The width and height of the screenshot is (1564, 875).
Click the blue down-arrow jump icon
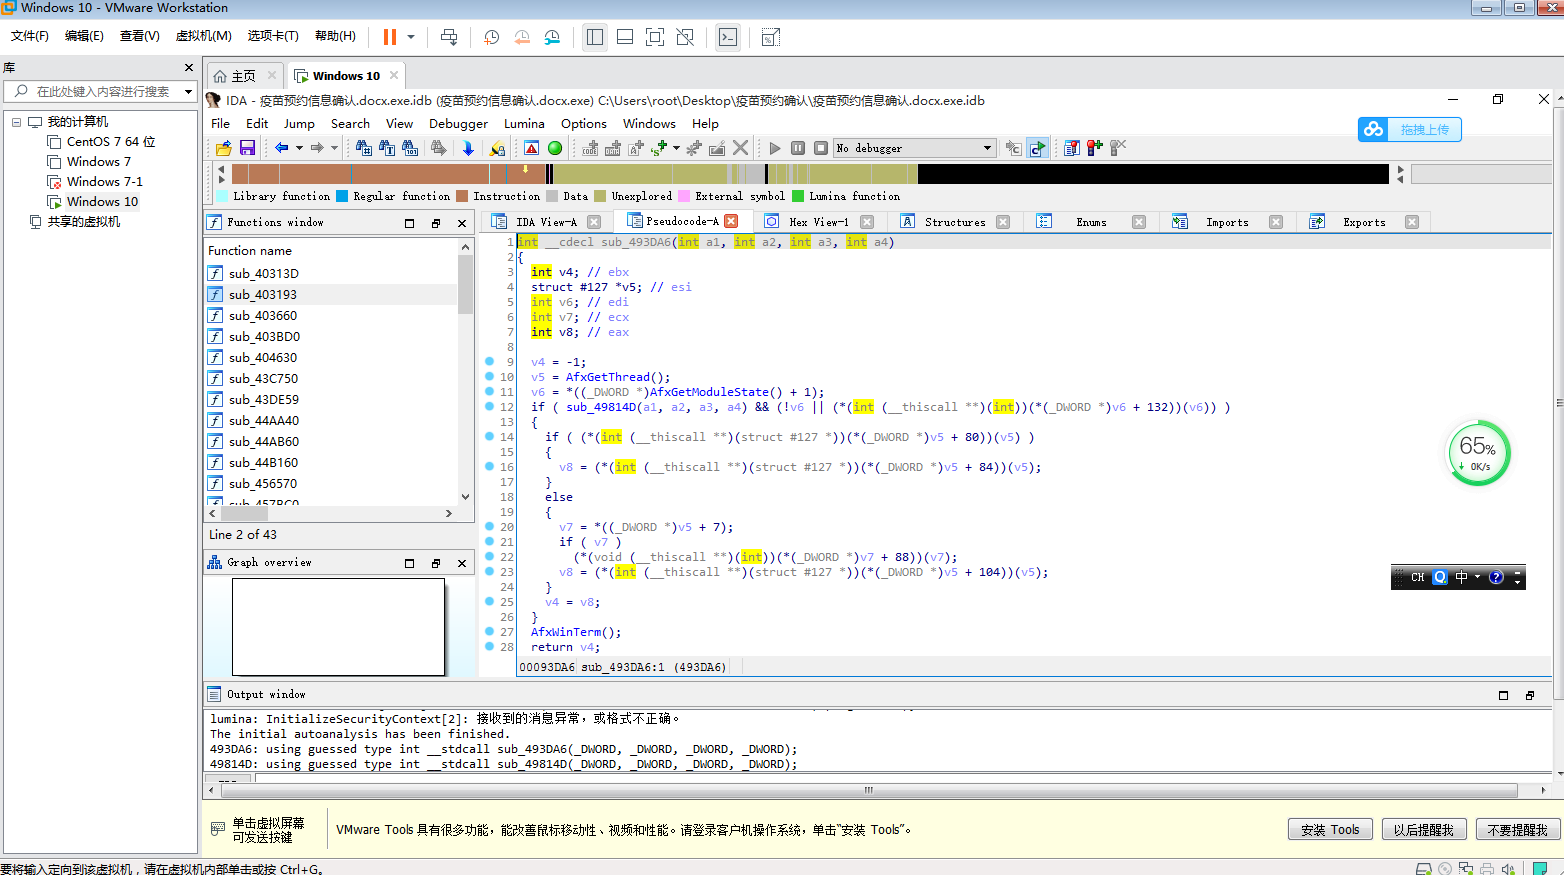467,148
